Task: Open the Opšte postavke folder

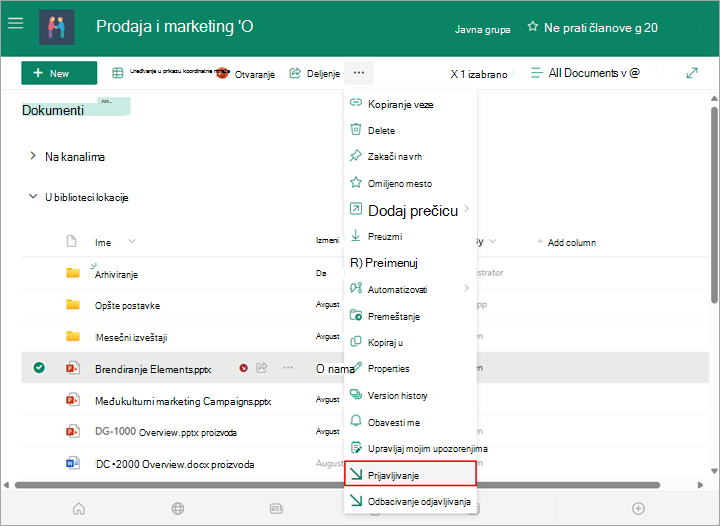Action: pos(127,306)
